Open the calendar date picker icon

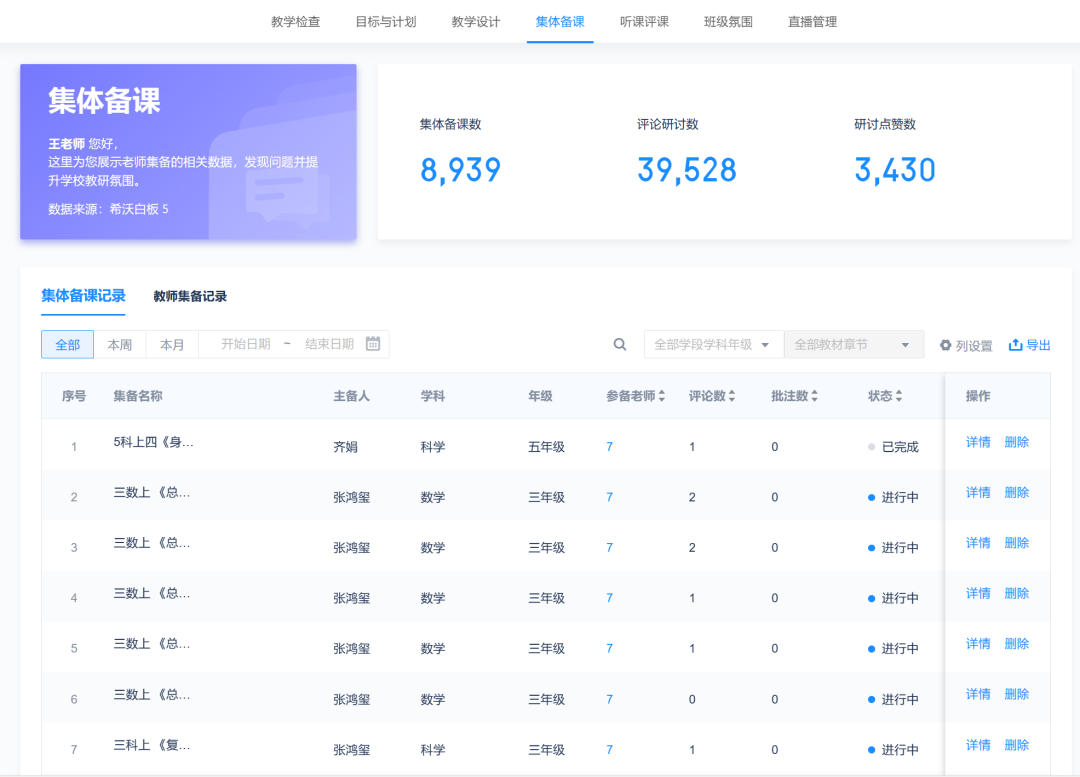tap(373, 344)
